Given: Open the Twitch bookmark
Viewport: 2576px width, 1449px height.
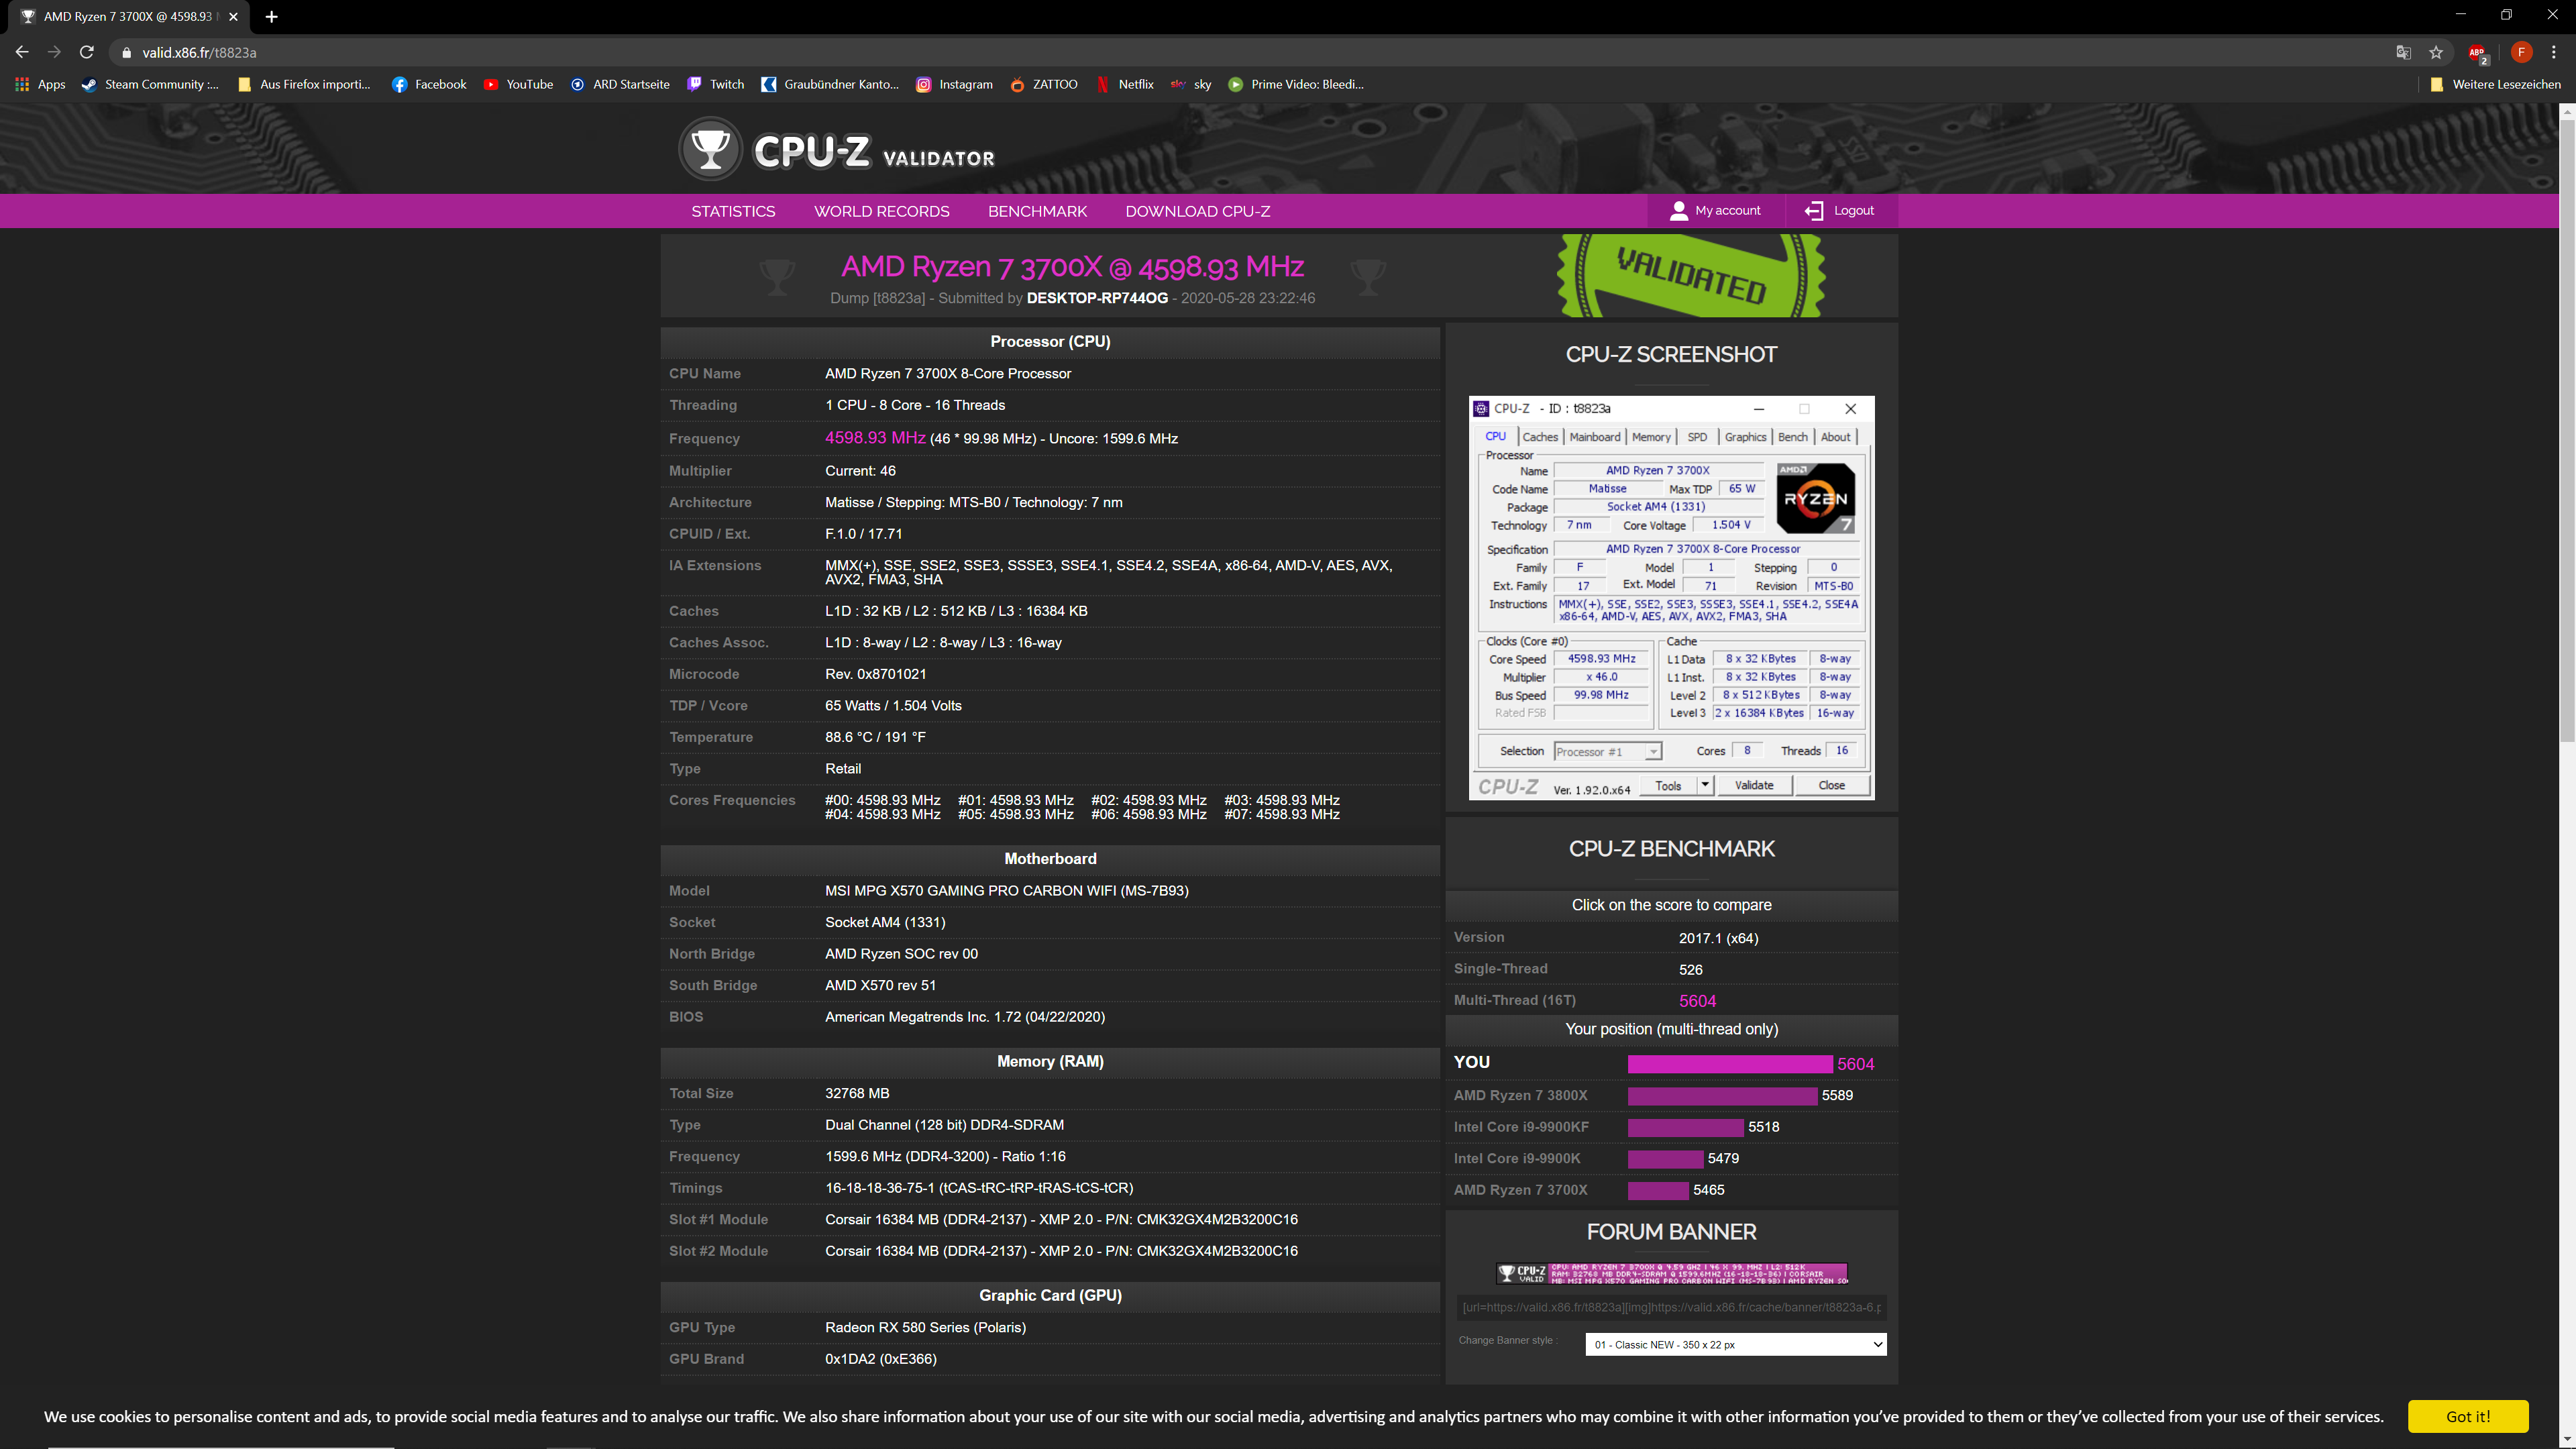Looking at the screenshot, I should (716, 84).
